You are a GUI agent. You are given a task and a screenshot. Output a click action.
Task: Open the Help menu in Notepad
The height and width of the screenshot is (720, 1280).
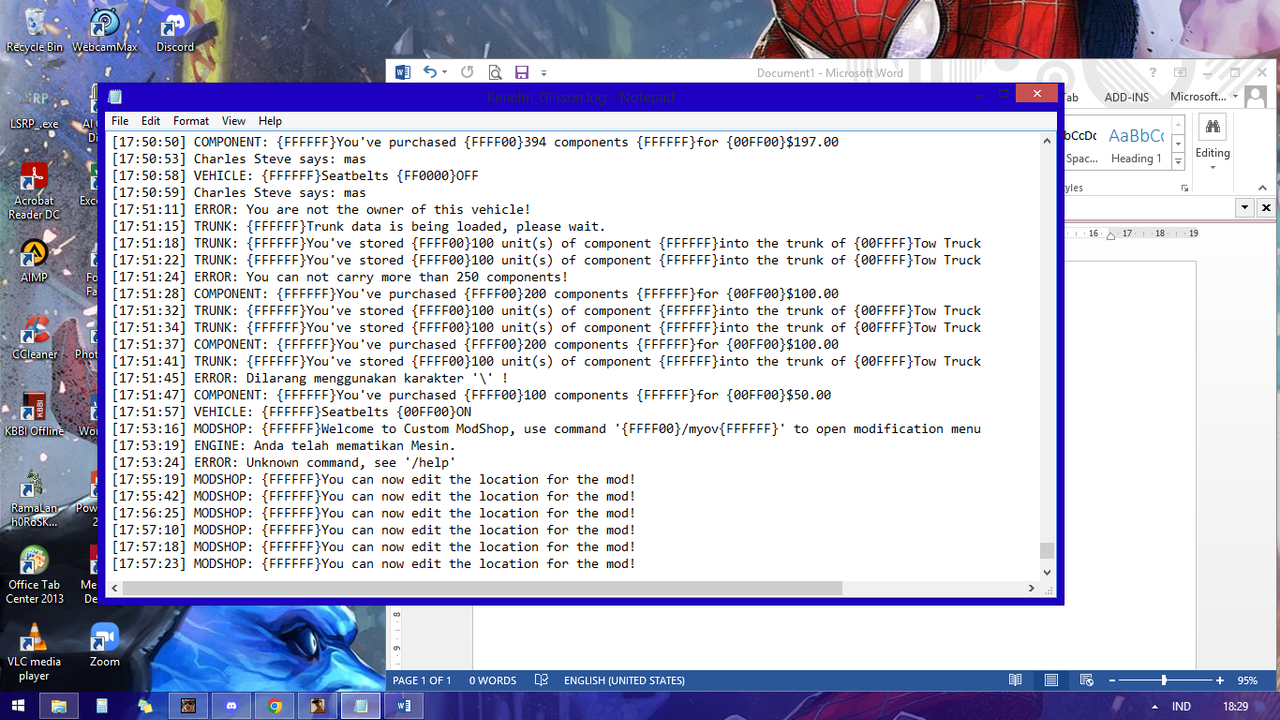pos(270,121)
